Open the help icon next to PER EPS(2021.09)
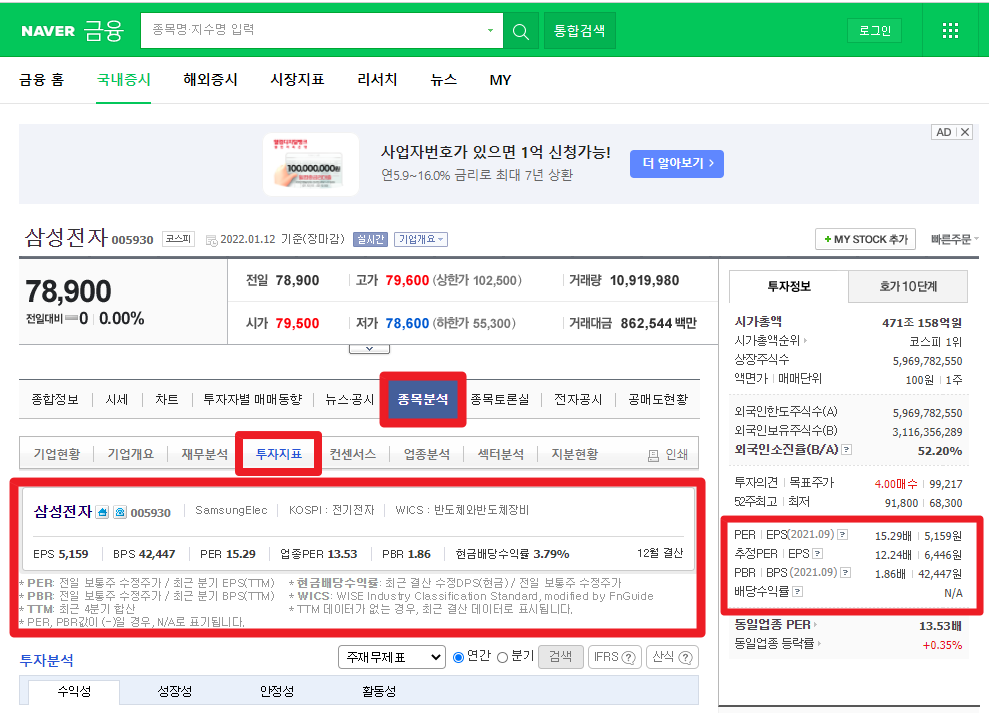Screen dimensions: 989x713 point(842,535)
